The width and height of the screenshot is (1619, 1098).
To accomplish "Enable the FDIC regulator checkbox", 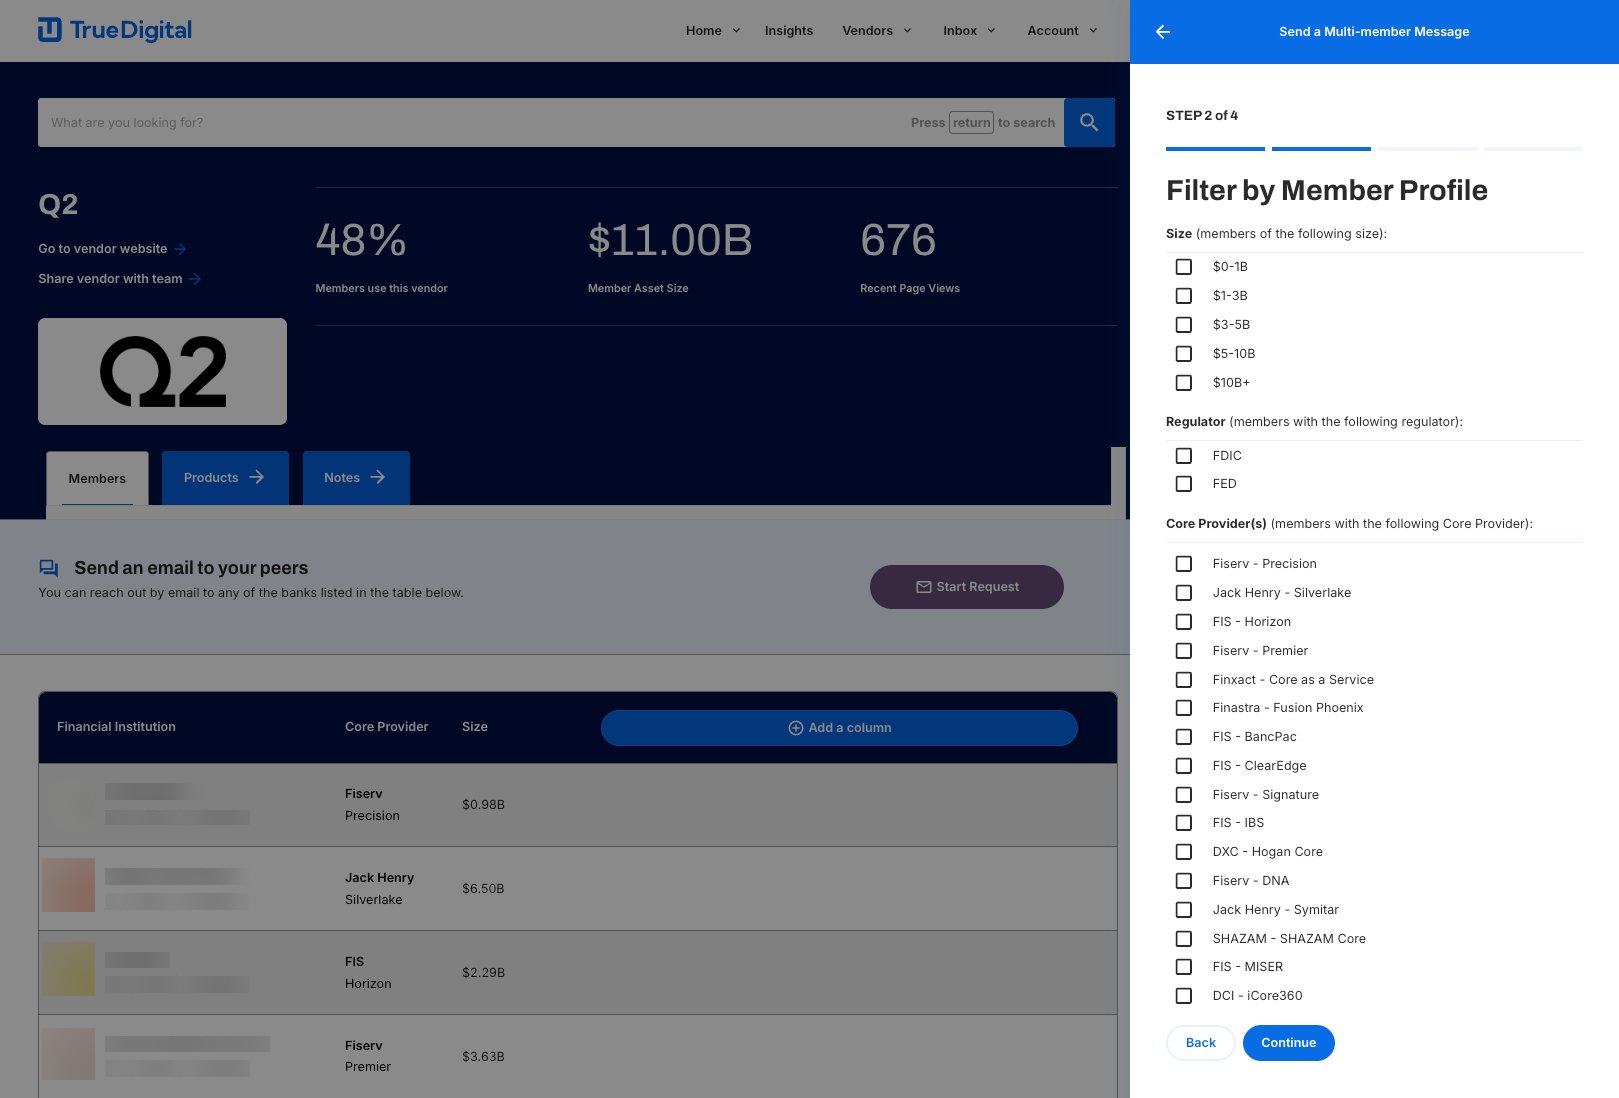I will [1184, 455].
